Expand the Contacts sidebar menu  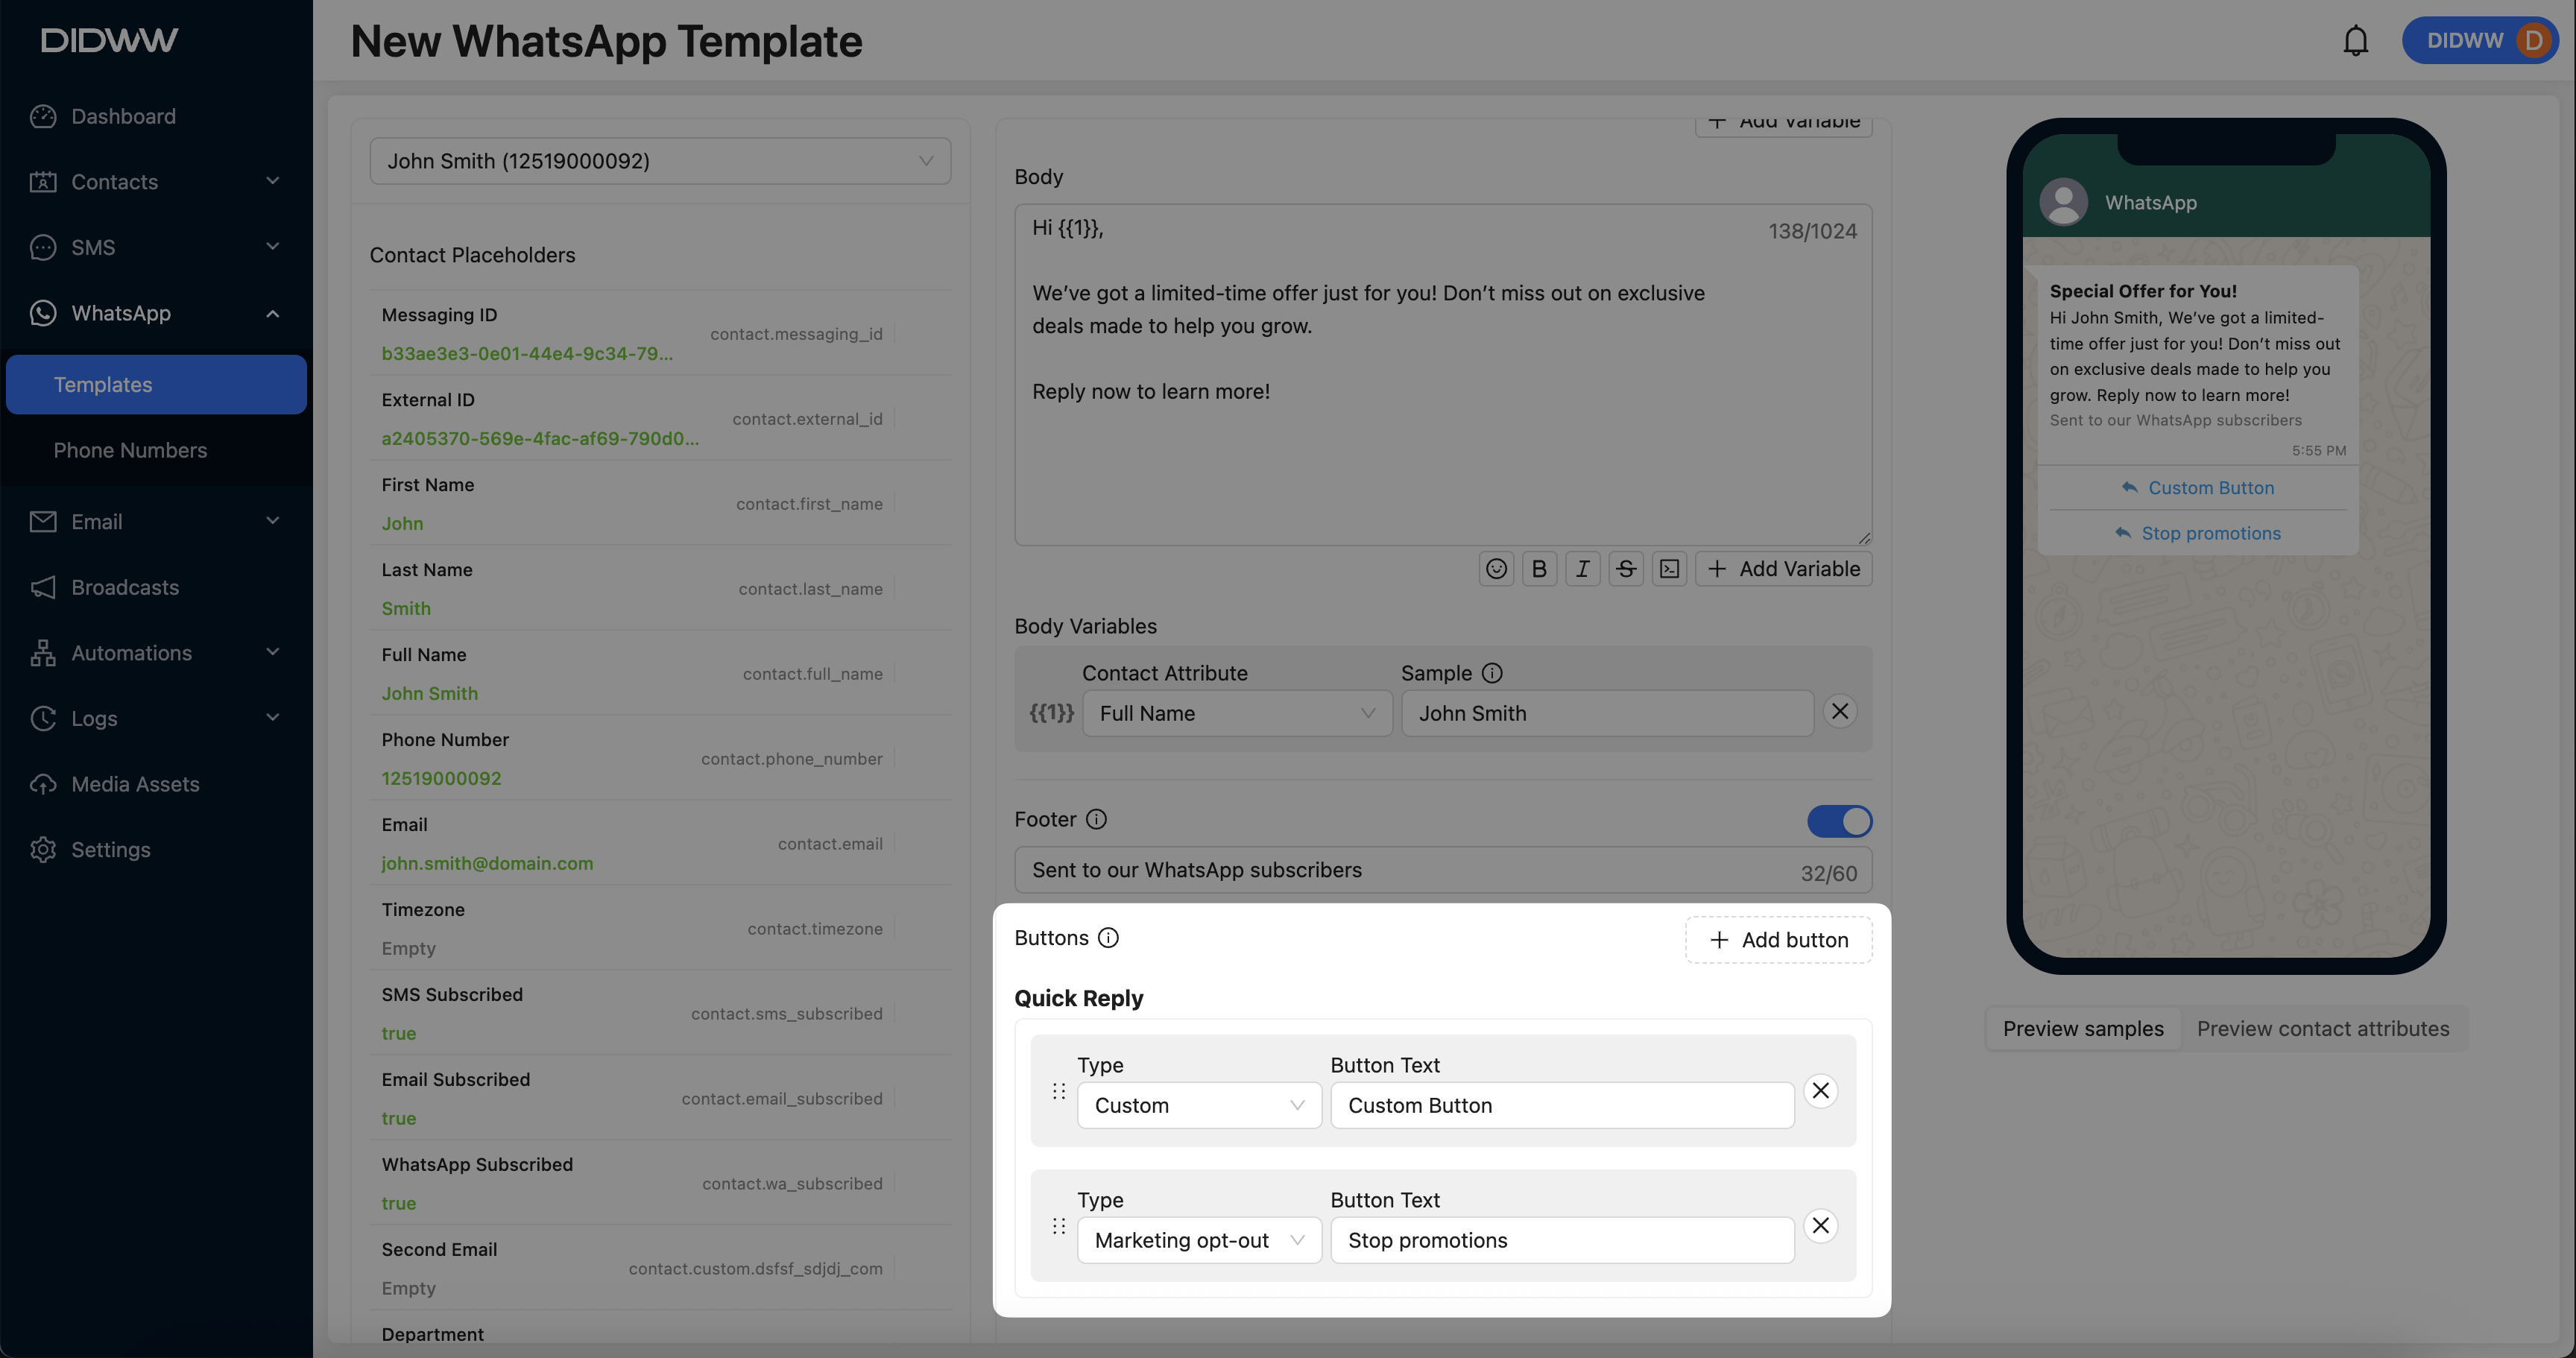pyautogui.click(x=156, y=182)
